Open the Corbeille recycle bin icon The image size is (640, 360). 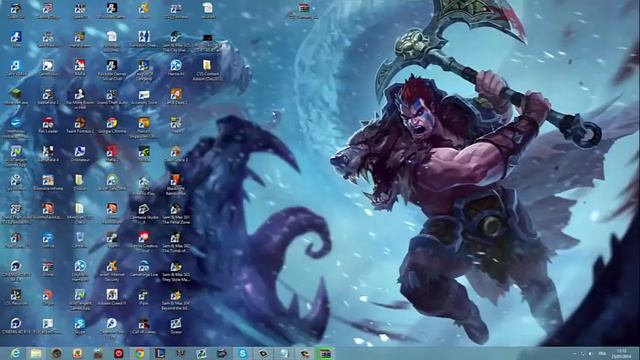click(80, 240)
